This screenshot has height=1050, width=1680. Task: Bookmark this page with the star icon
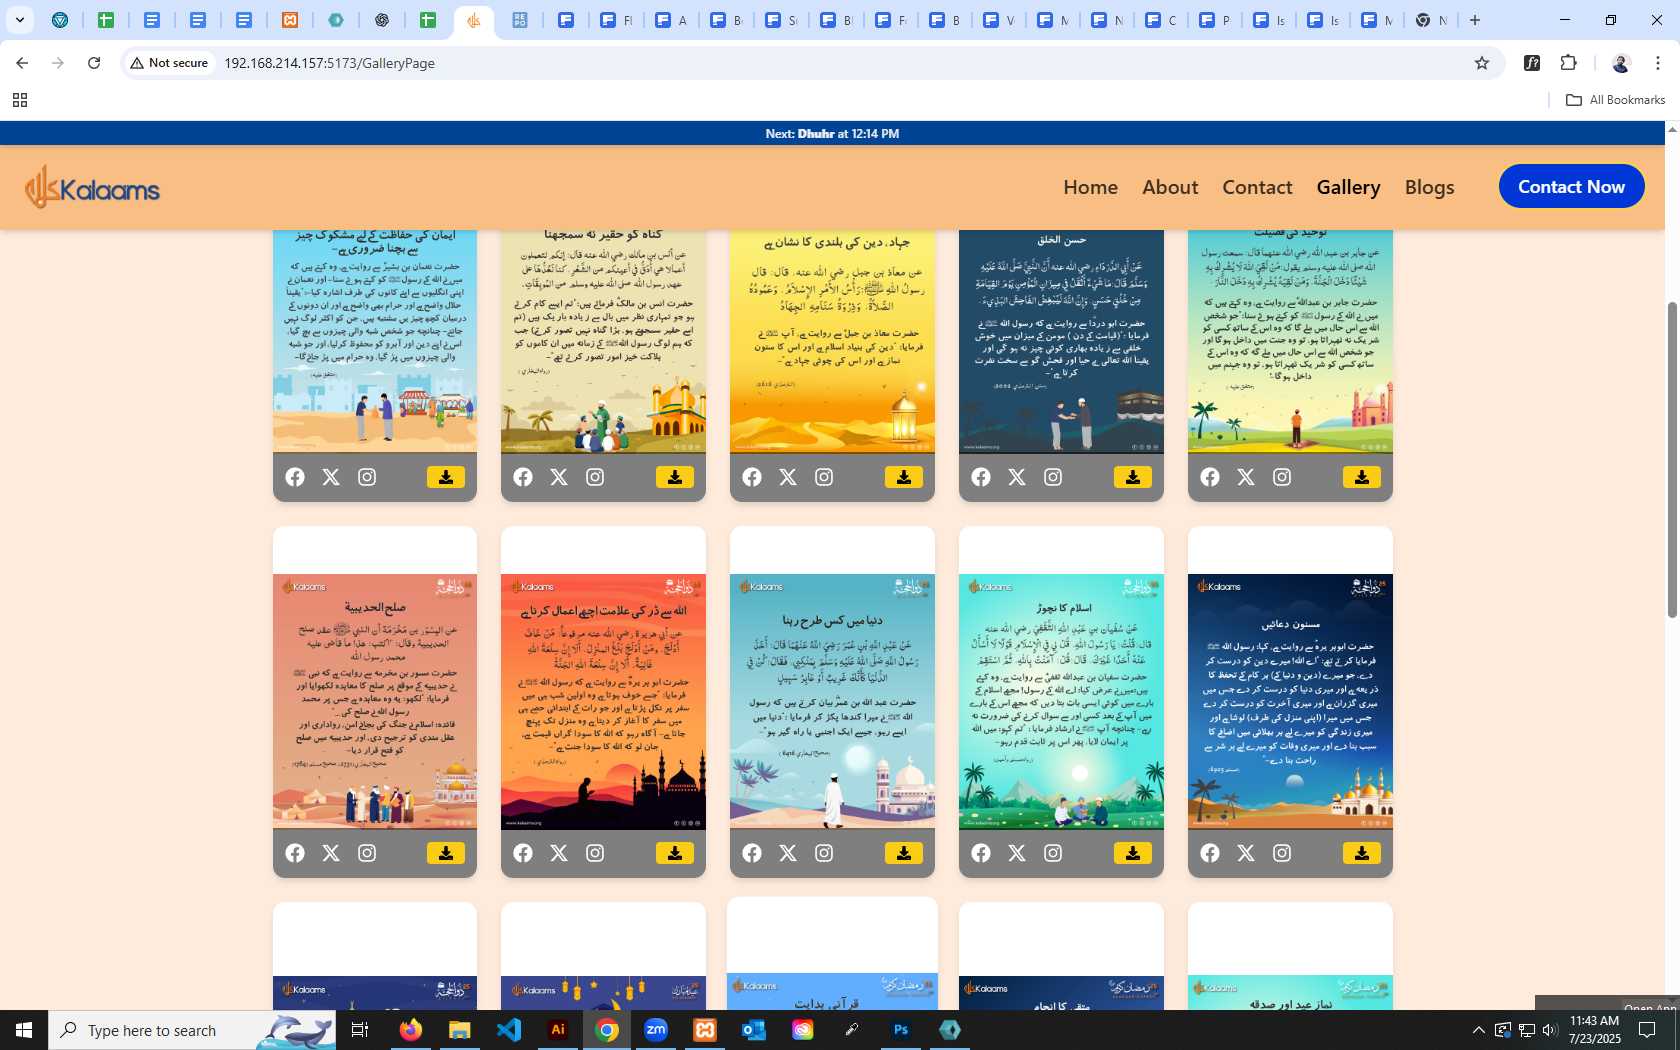(x=1482, y=63)
